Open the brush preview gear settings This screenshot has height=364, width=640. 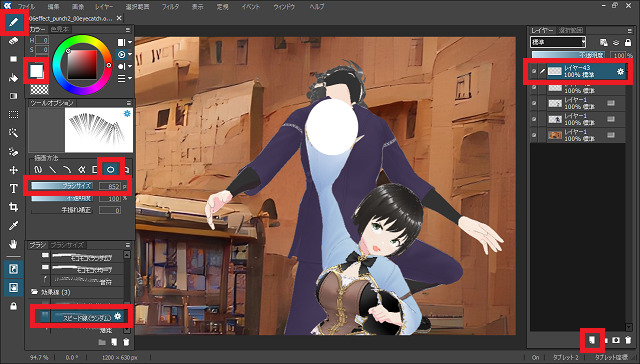[x=127, y=114]
